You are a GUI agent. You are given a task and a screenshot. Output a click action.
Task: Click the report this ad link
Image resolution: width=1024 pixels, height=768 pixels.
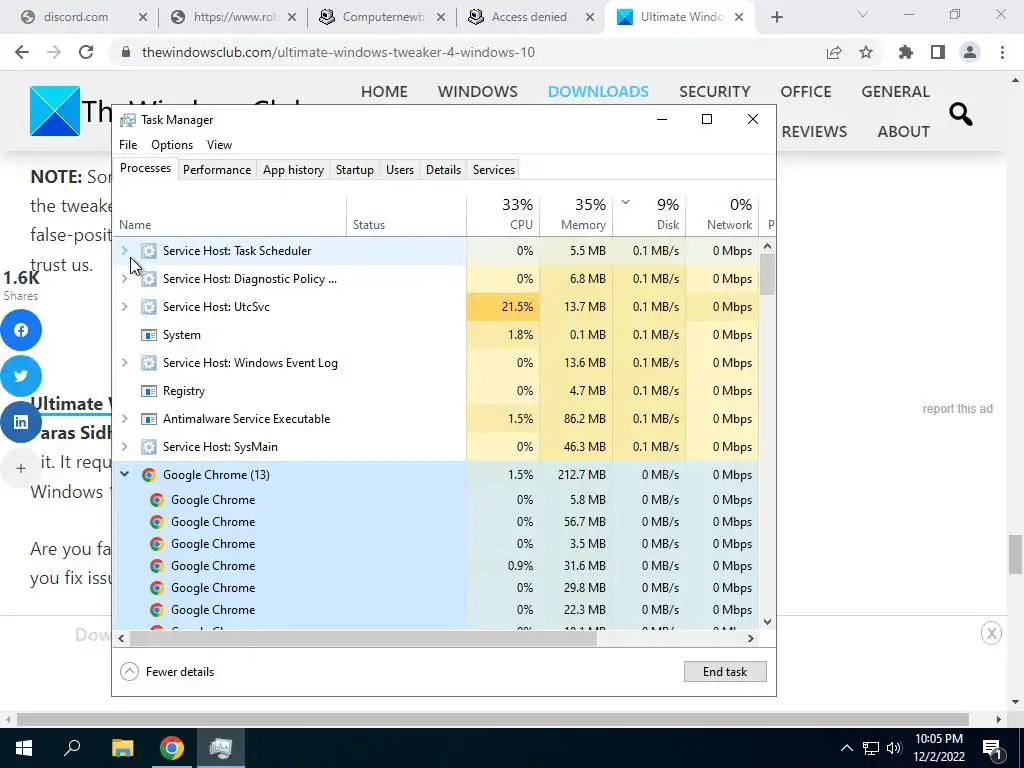coord(957,409)
